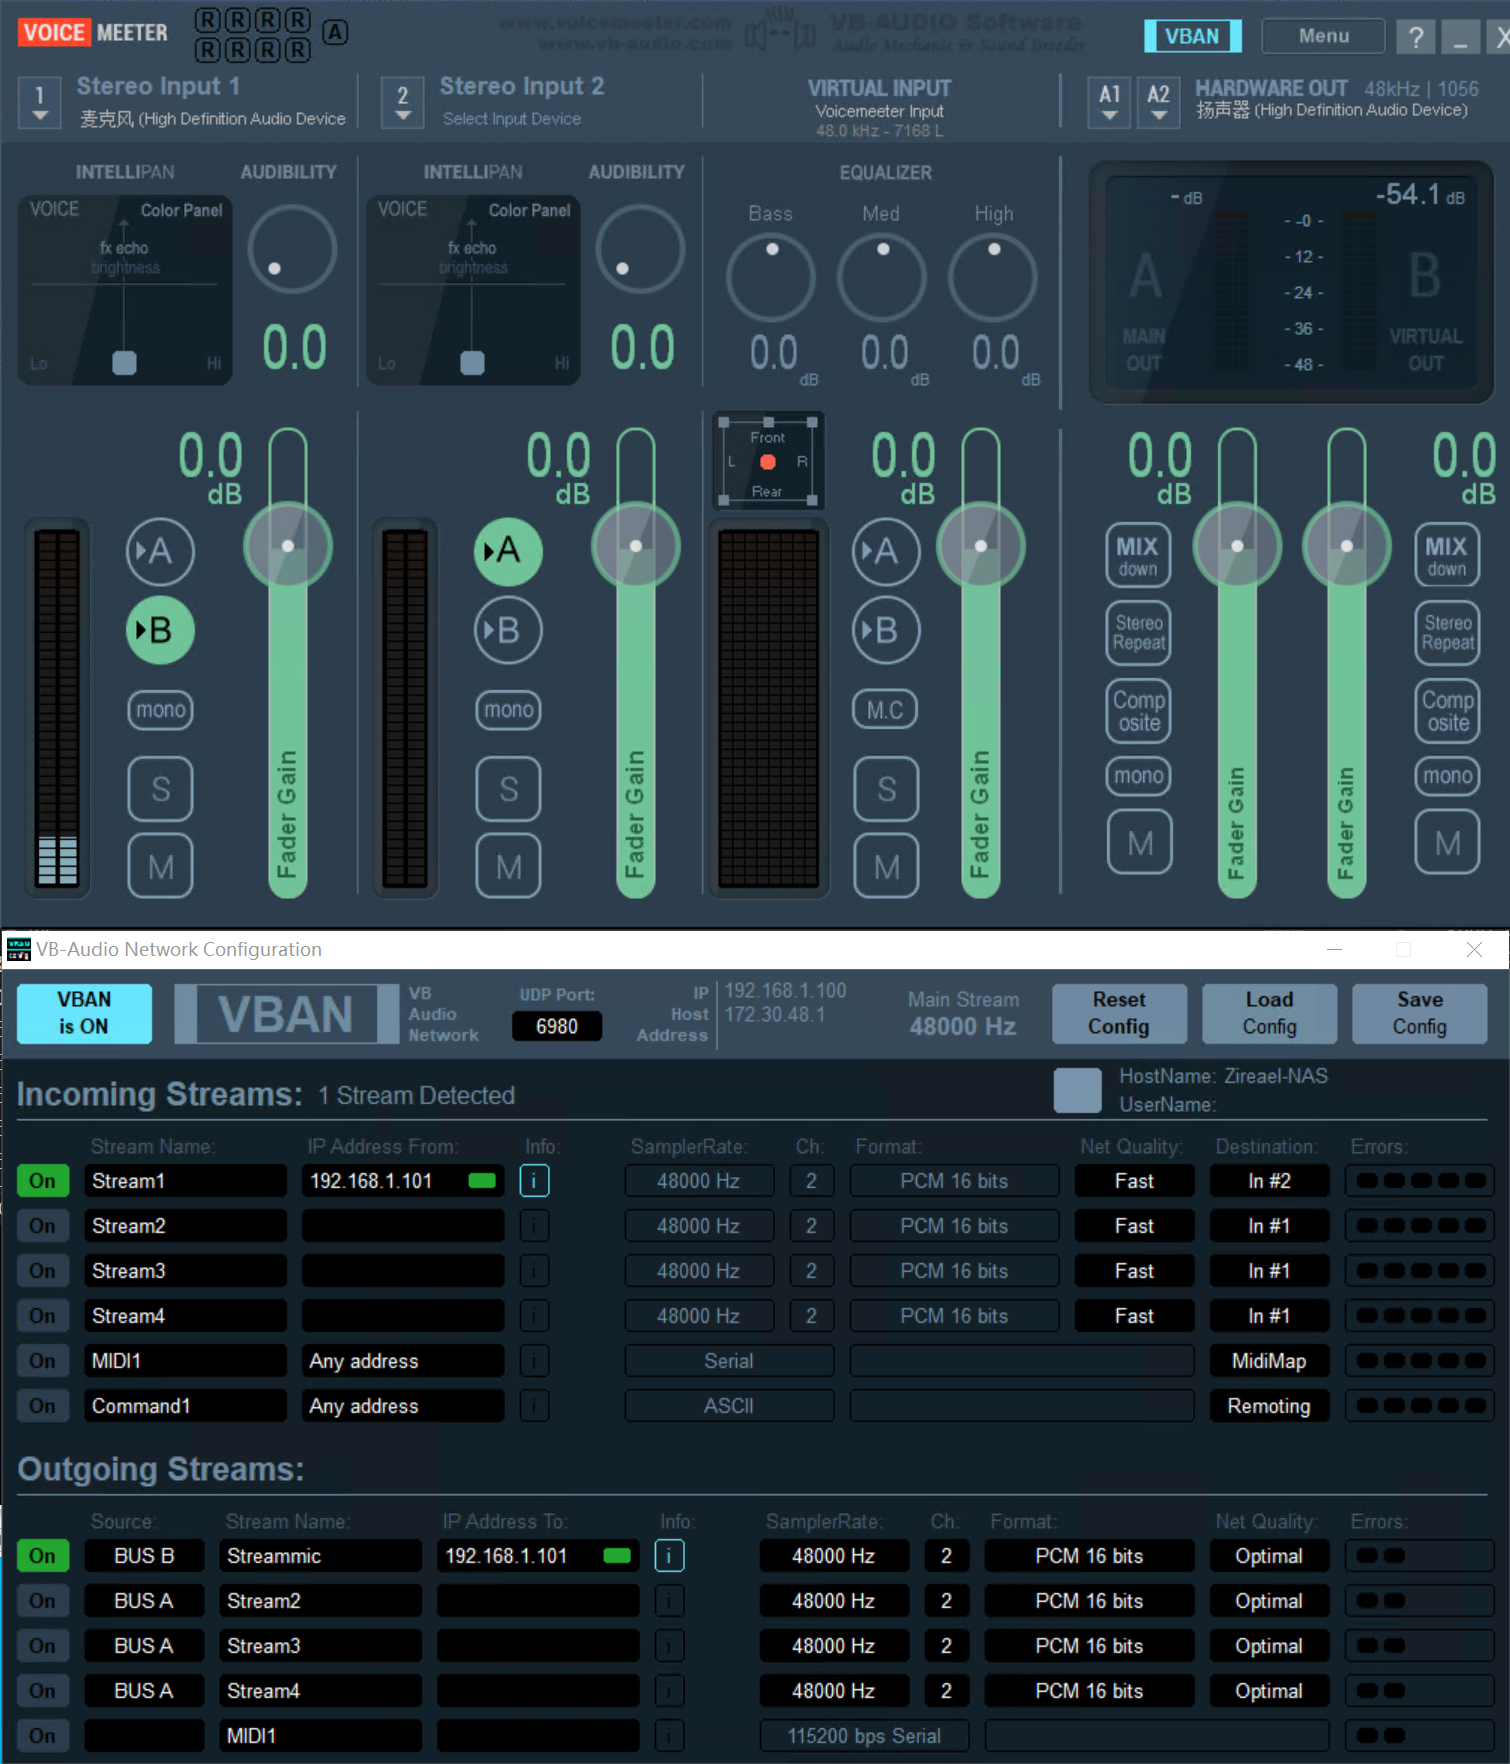1510x1764 pixels.
Task: Click Reset Config button
Action: coord(1119,1013)
